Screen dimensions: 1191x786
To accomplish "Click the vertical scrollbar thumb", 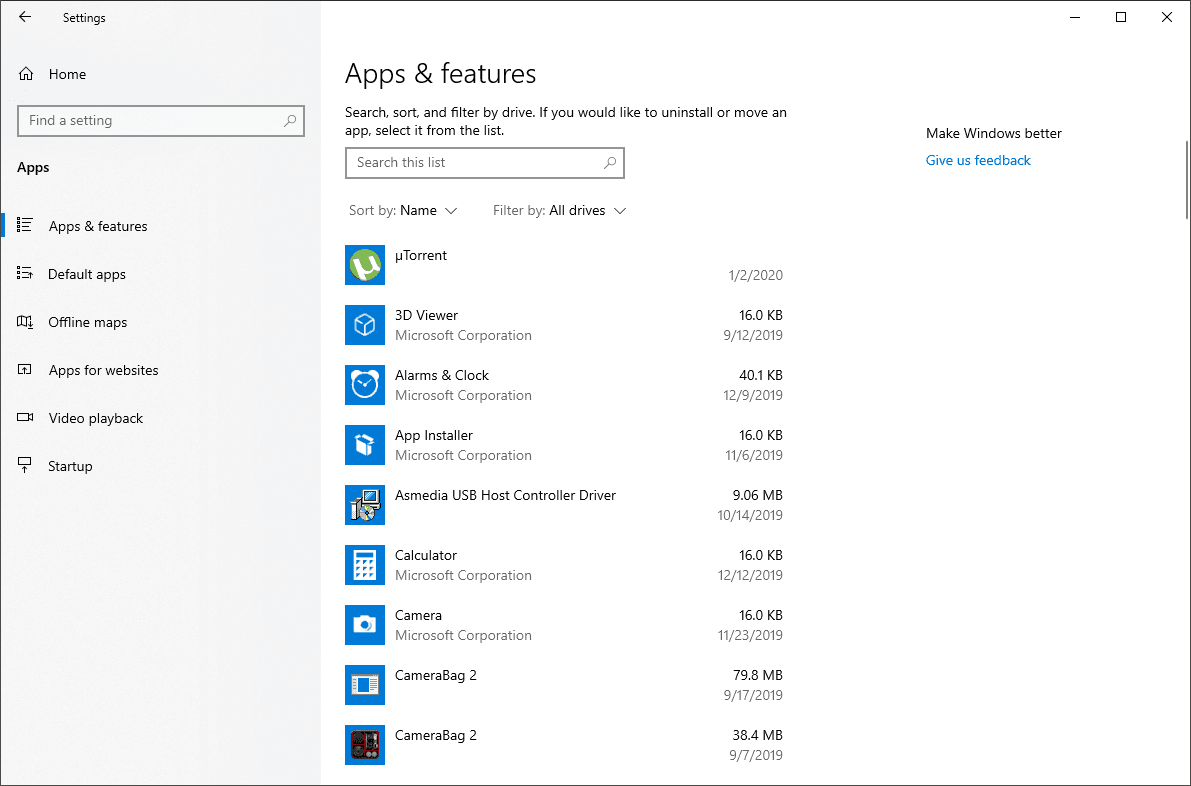I will coord(1186,179).
